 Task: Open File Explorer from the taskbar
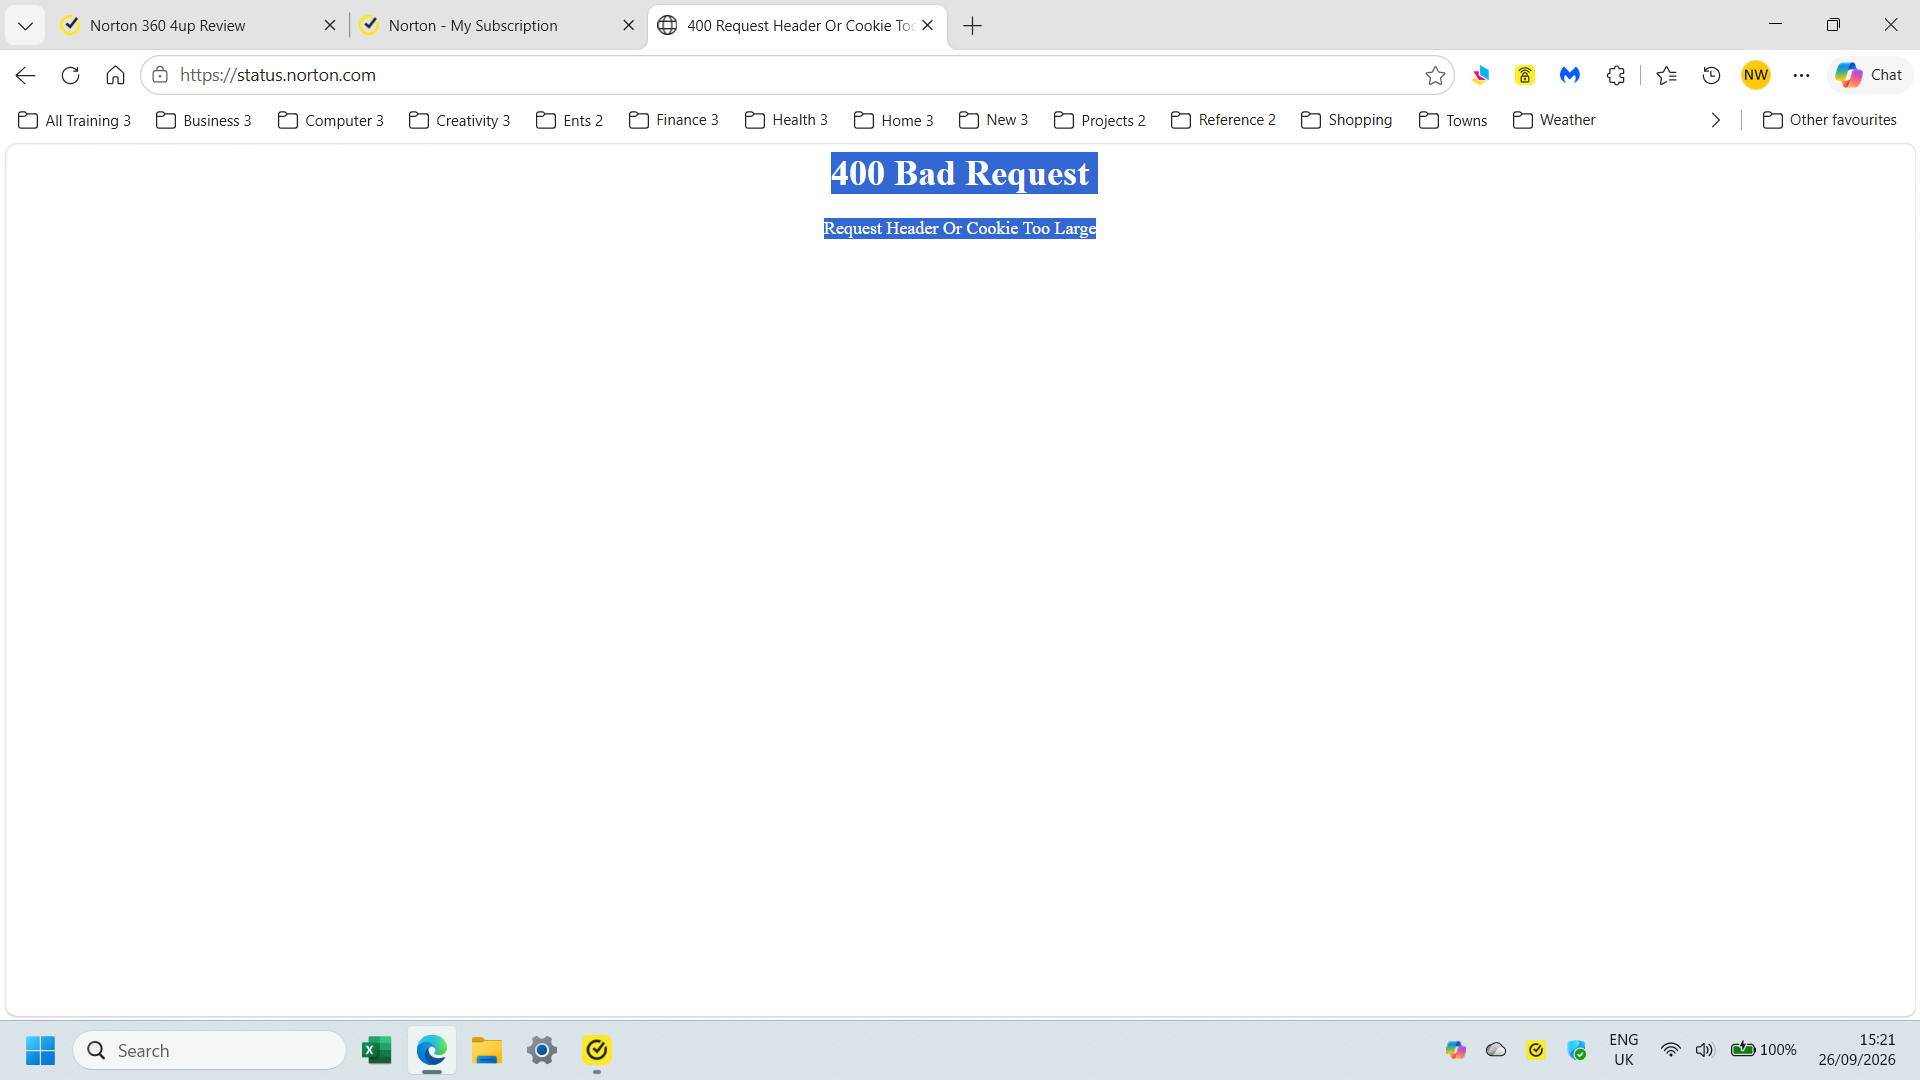[487, 1050]
